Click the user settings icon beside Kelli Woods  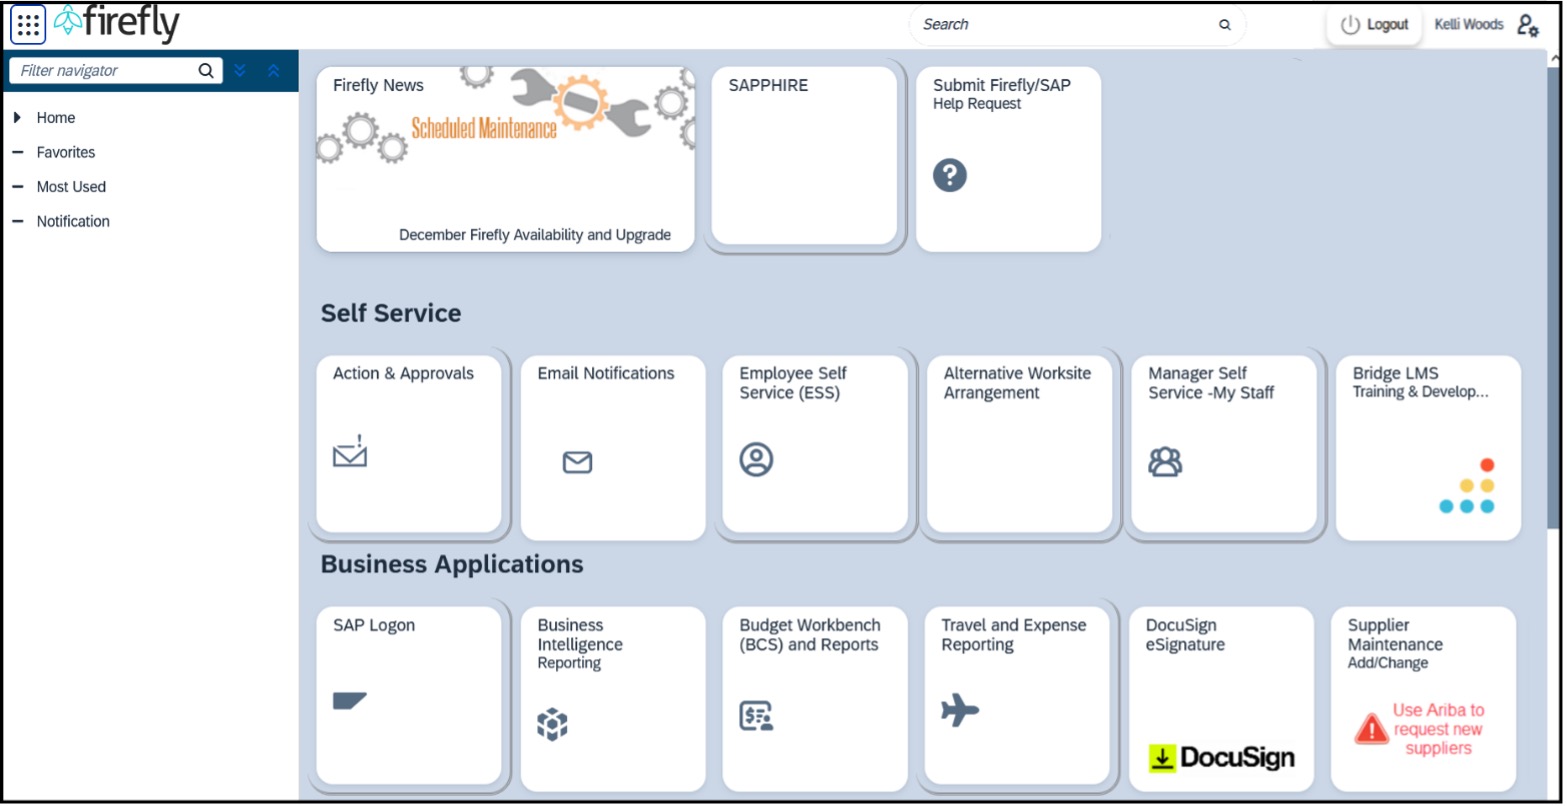click(1527, 26)
